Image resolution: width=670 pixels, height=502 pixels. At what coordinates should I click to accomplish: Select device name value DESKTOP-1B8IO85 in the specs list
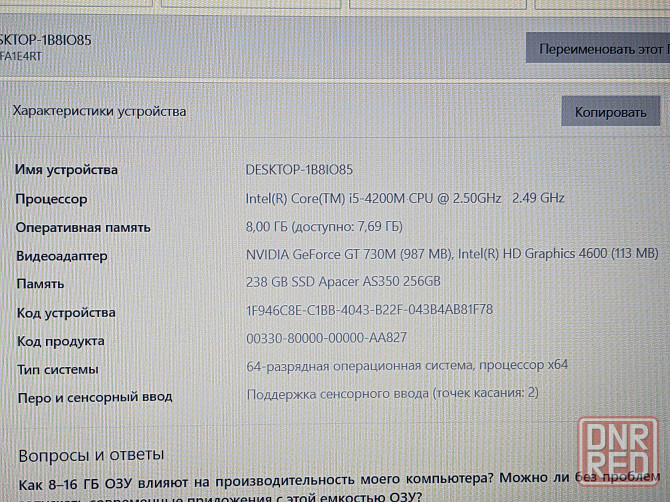(299, 170)
